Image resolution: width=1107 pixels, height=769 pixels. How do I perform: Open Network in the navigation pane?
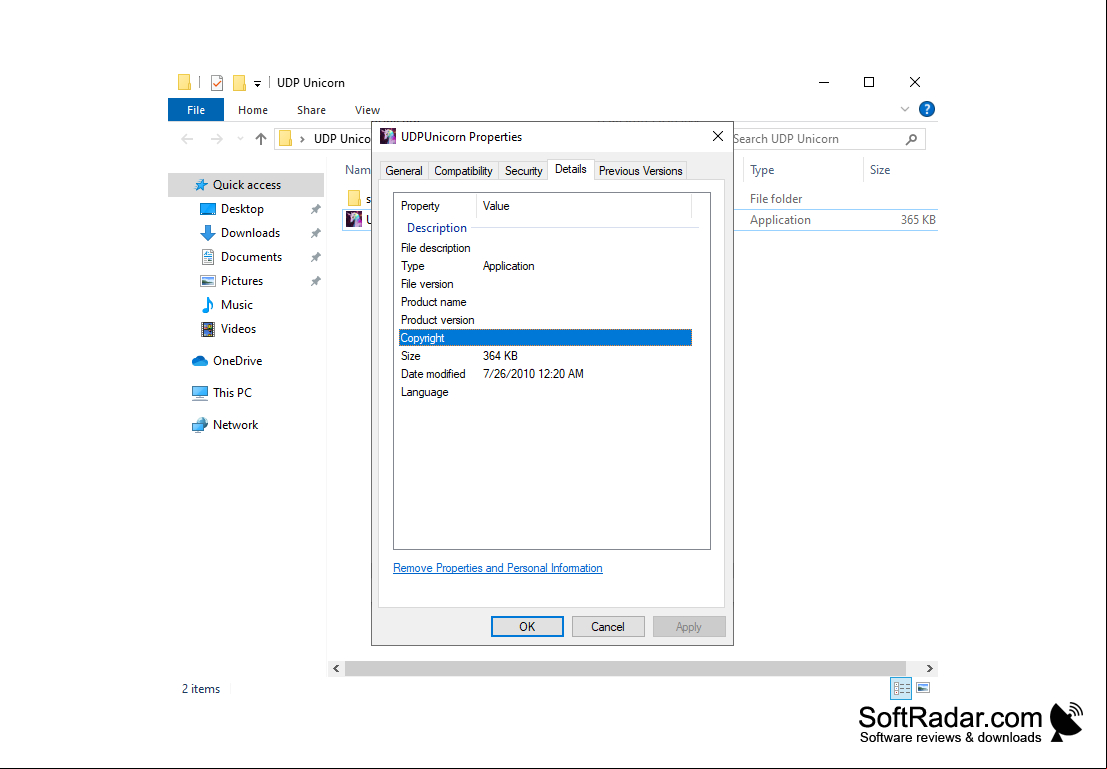[235, 425]
